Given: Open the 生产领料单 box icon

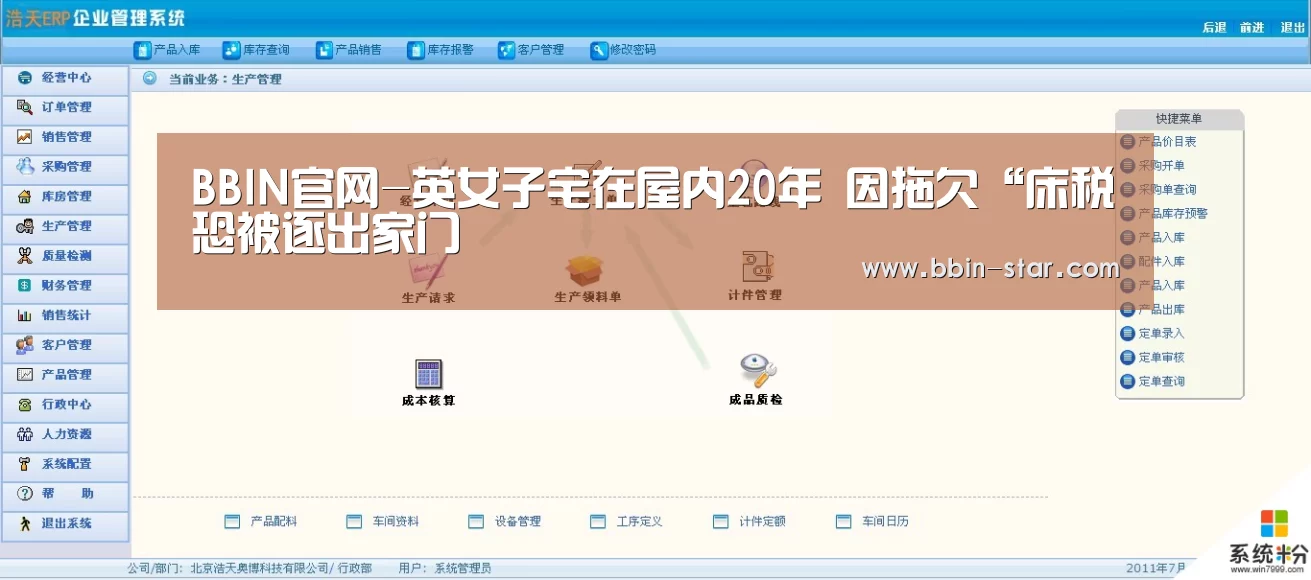Looking at the screenshot, I should (x=587, y=280).
